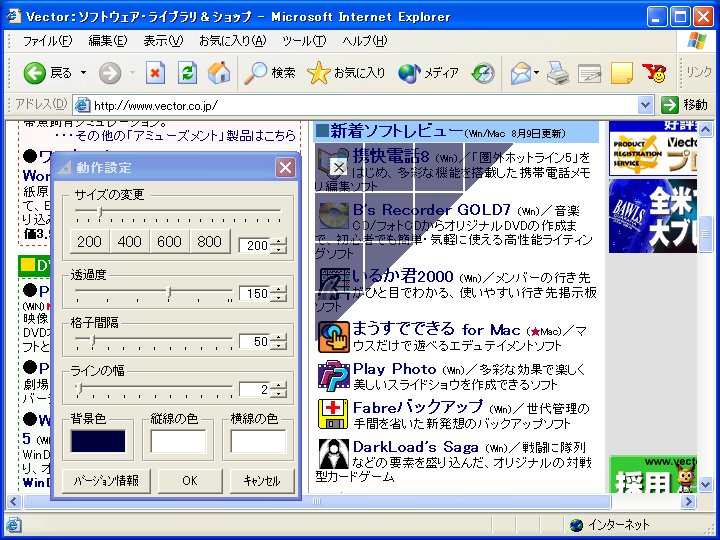Click the Mail envelope icon
Viewport: 720px width, 540px height.
[x=521, y=73]
